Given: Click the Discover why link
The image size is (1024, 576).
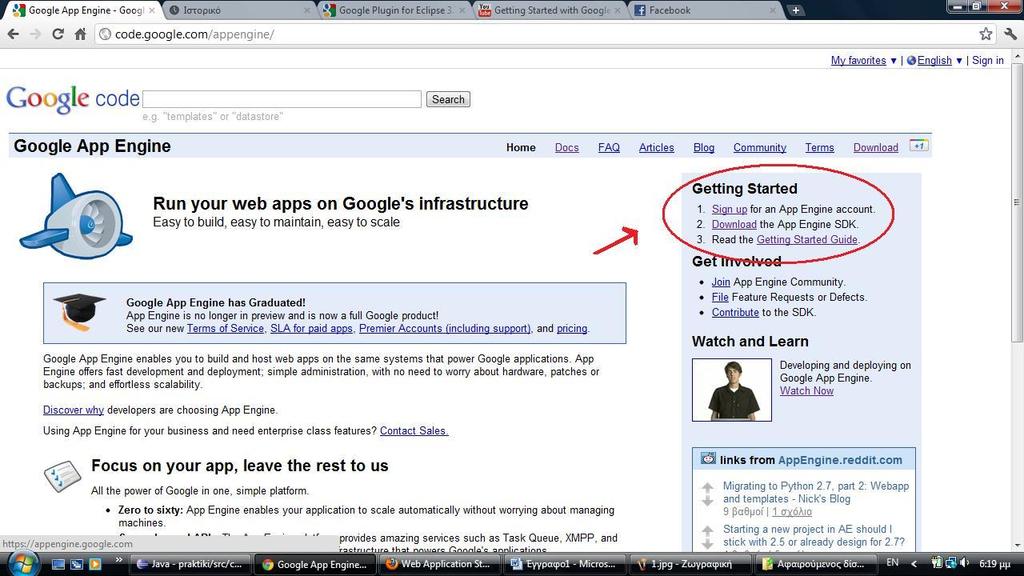Looking at the screenshot, I should coord(73,410).
